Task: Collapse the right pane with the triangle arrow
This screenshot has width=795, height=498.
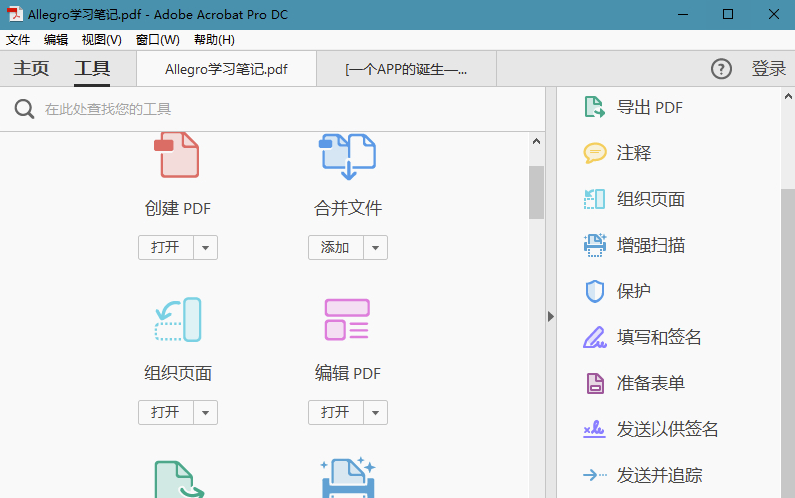Action: click(x=551, y=316)
